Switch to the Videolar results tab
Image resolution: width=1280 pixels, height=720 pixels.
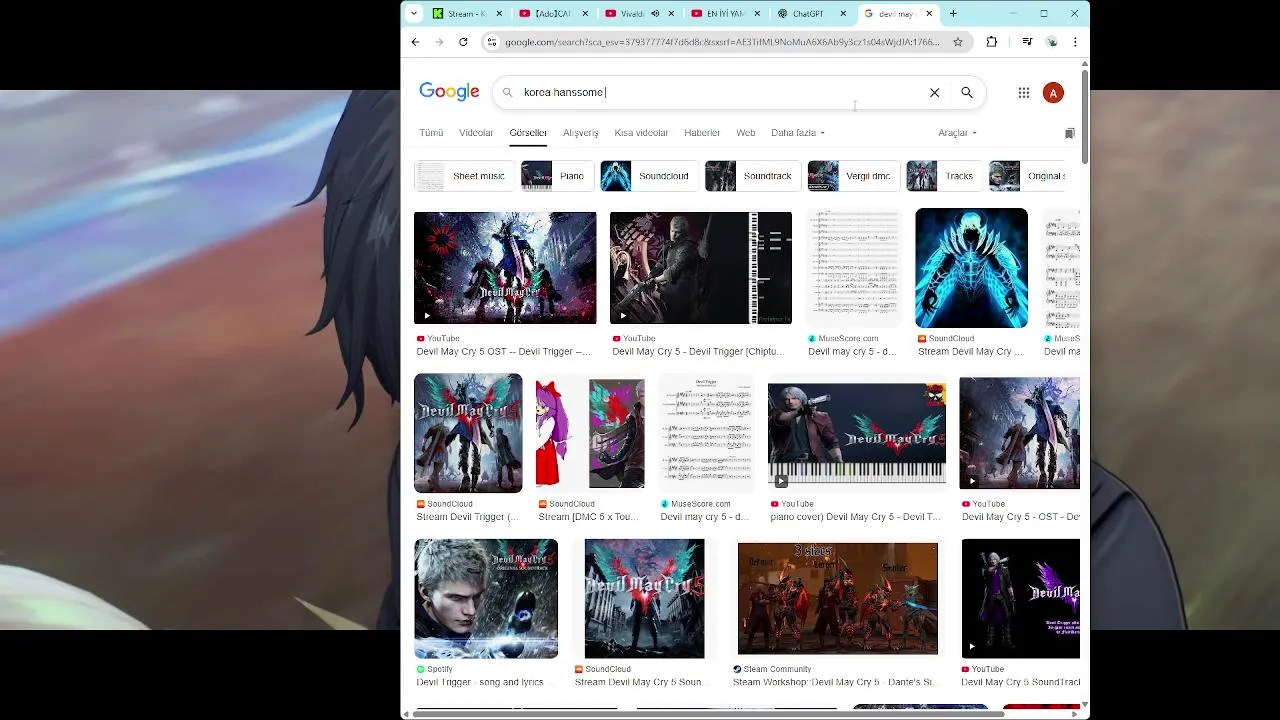tap(476, 133)
